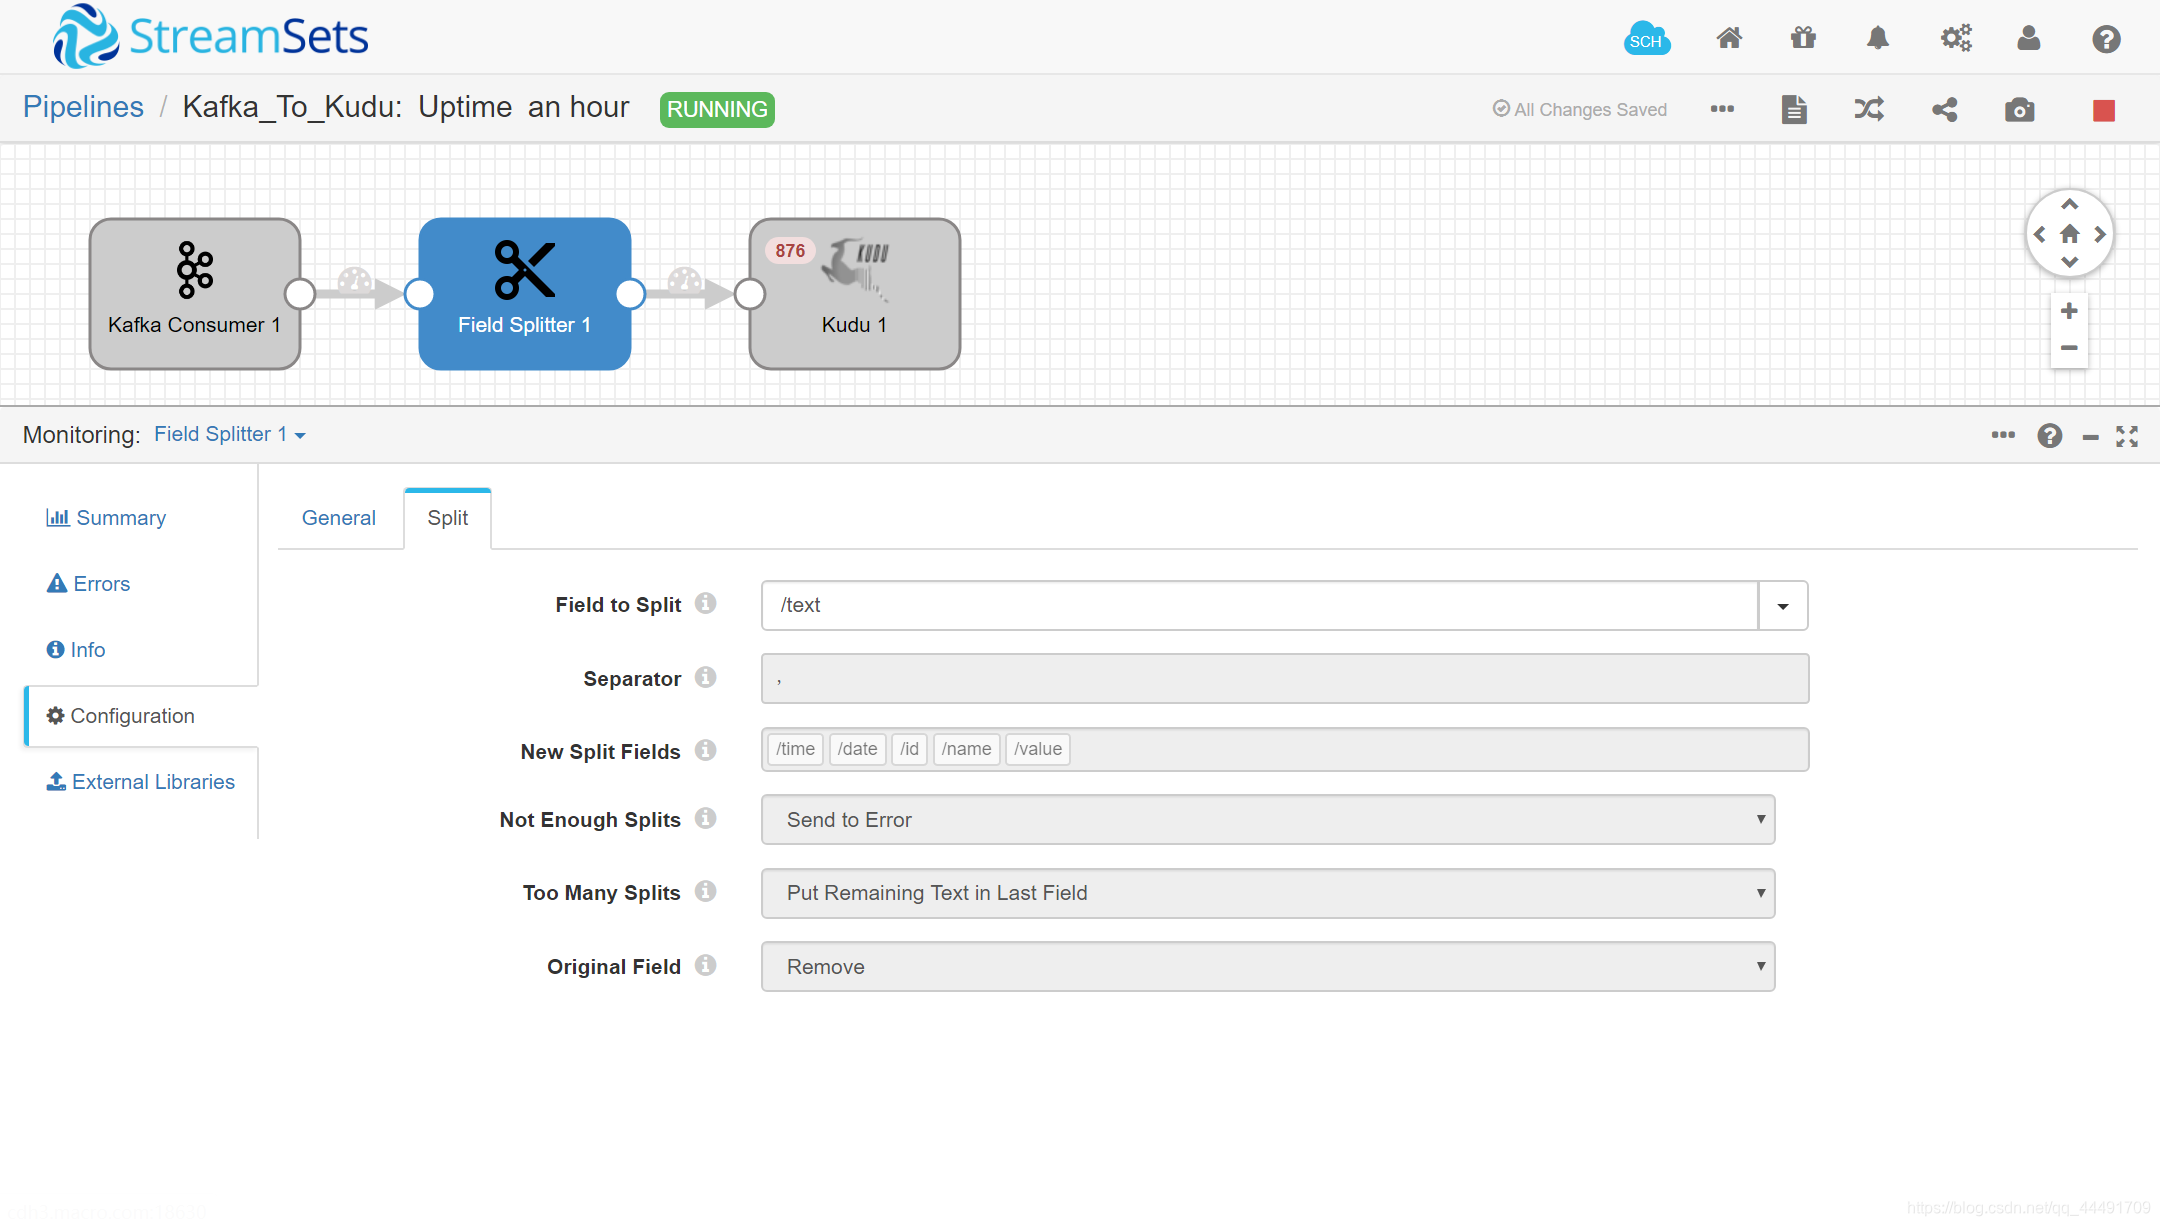Click the Monitoring dropdown selector

[230, 433]
